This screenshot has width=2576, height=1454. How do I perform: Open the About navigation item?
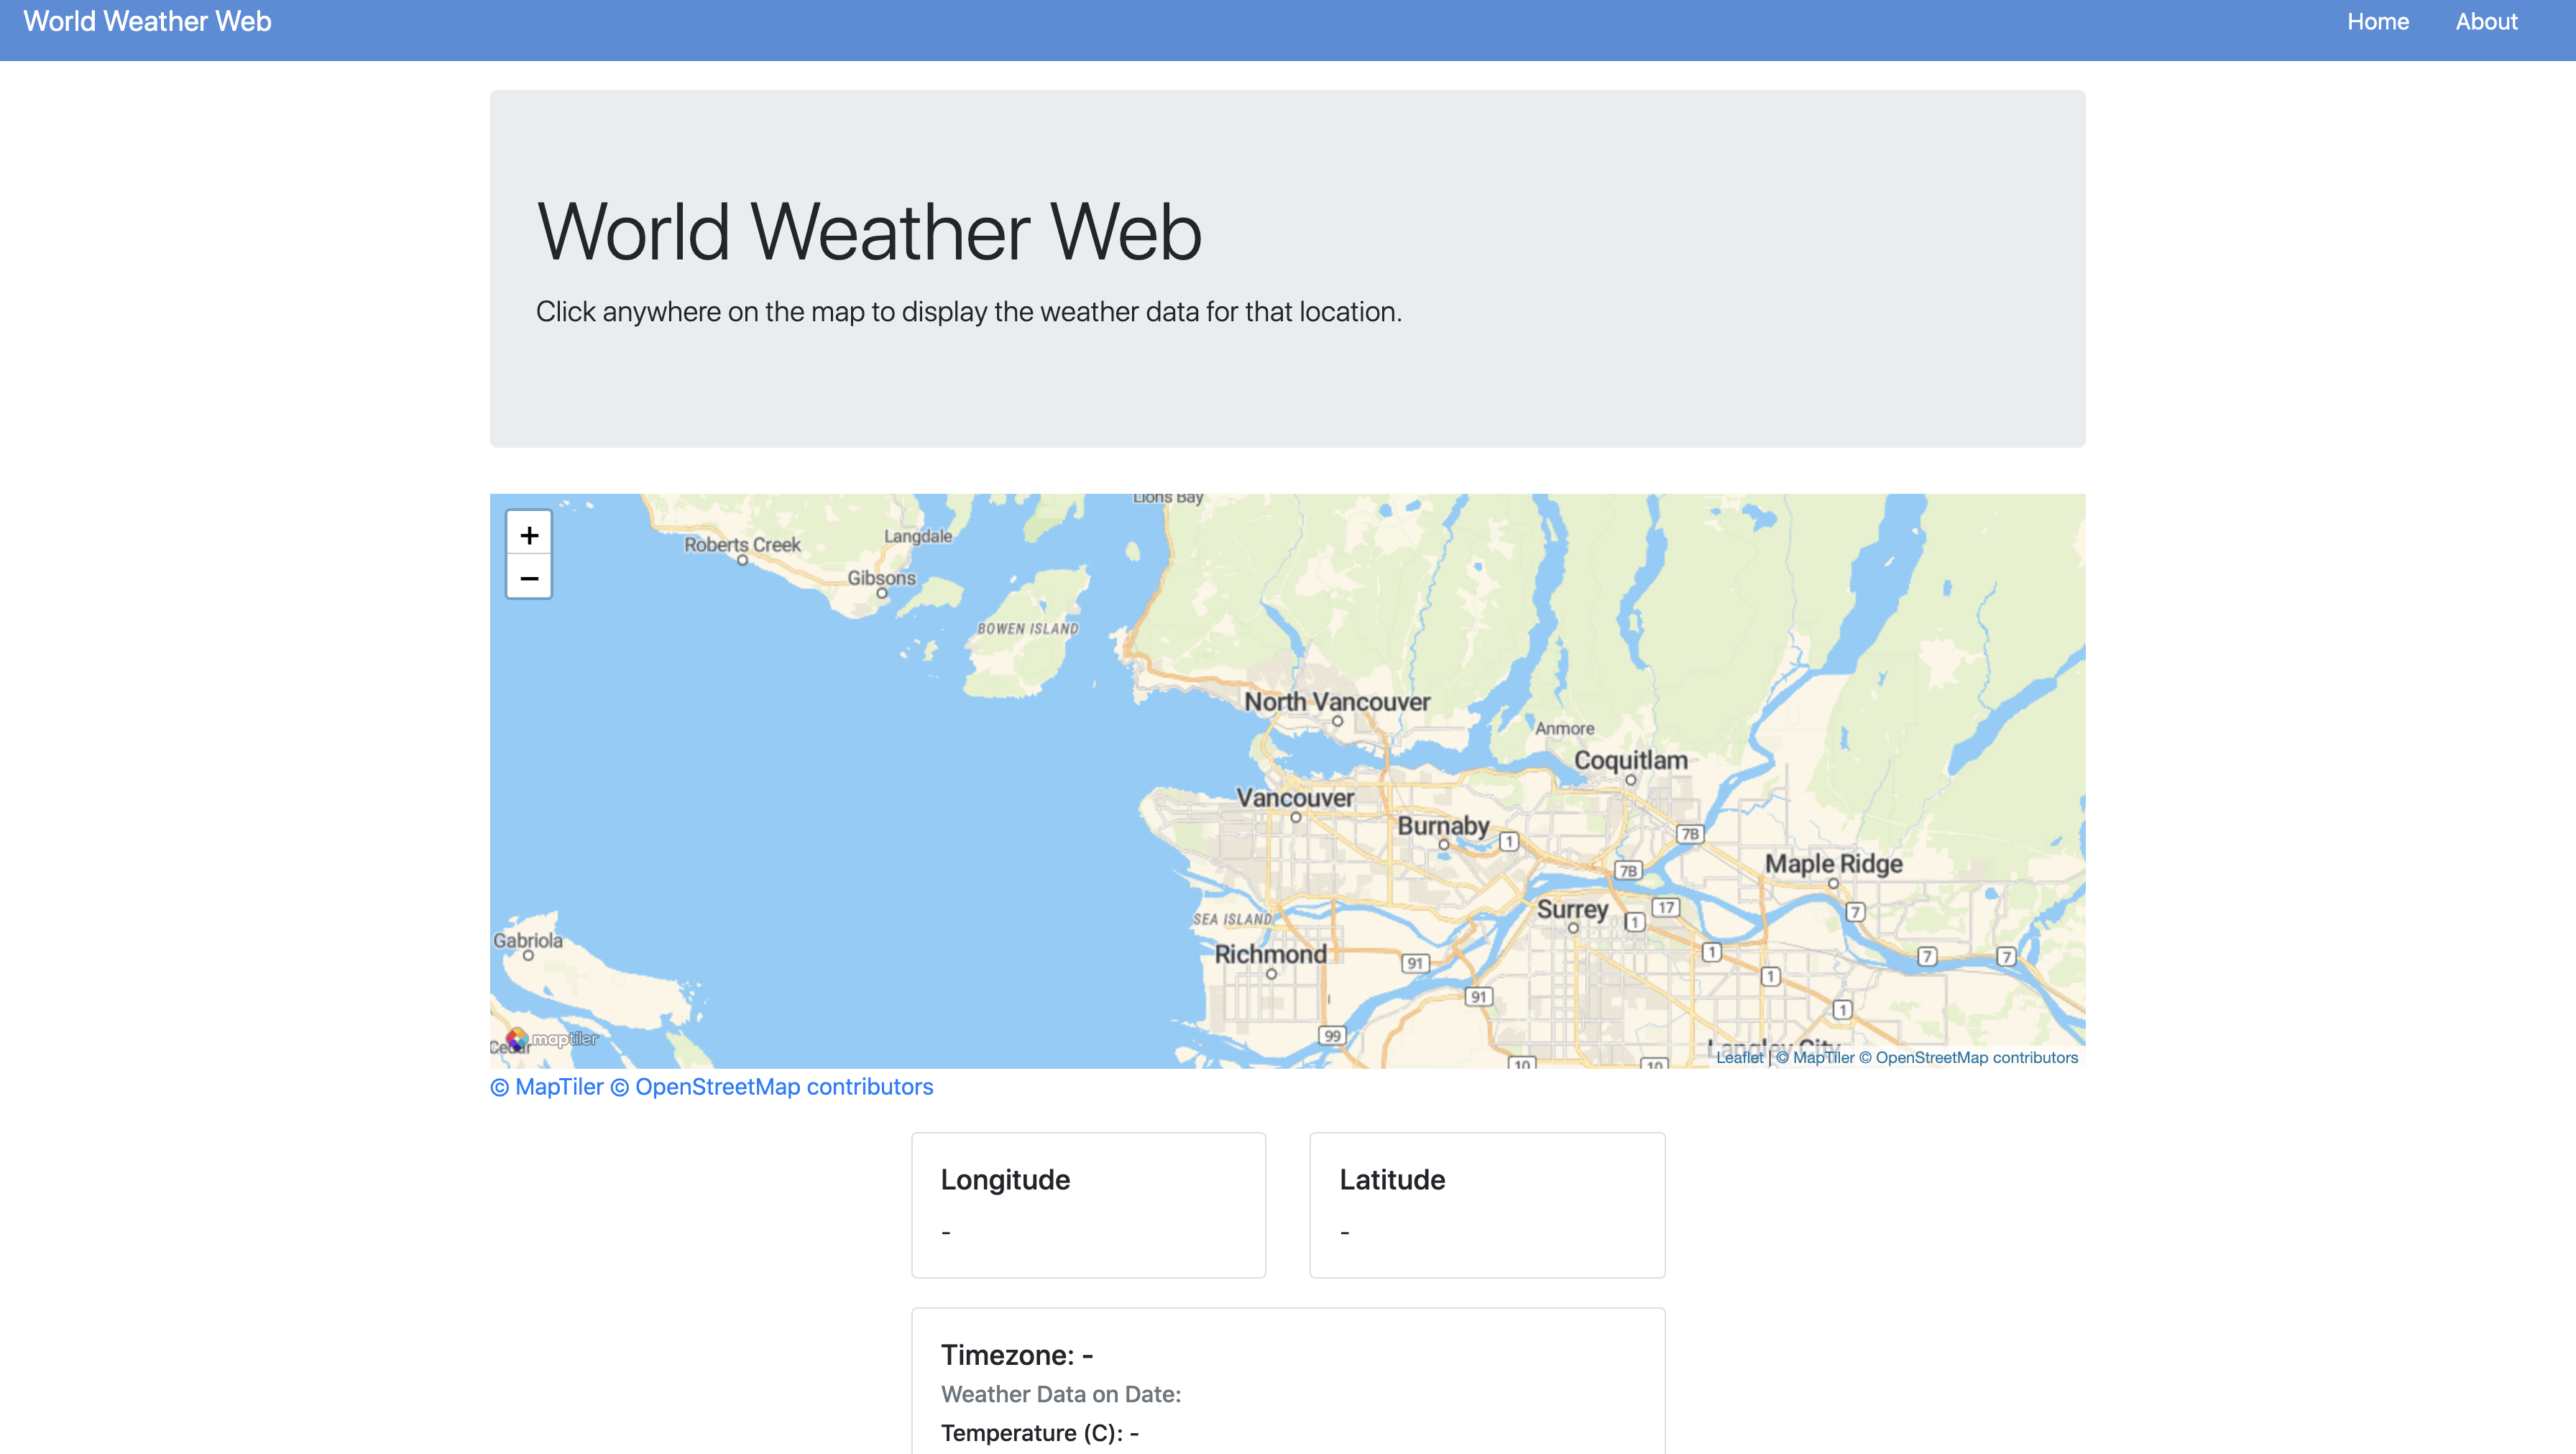2486,22
